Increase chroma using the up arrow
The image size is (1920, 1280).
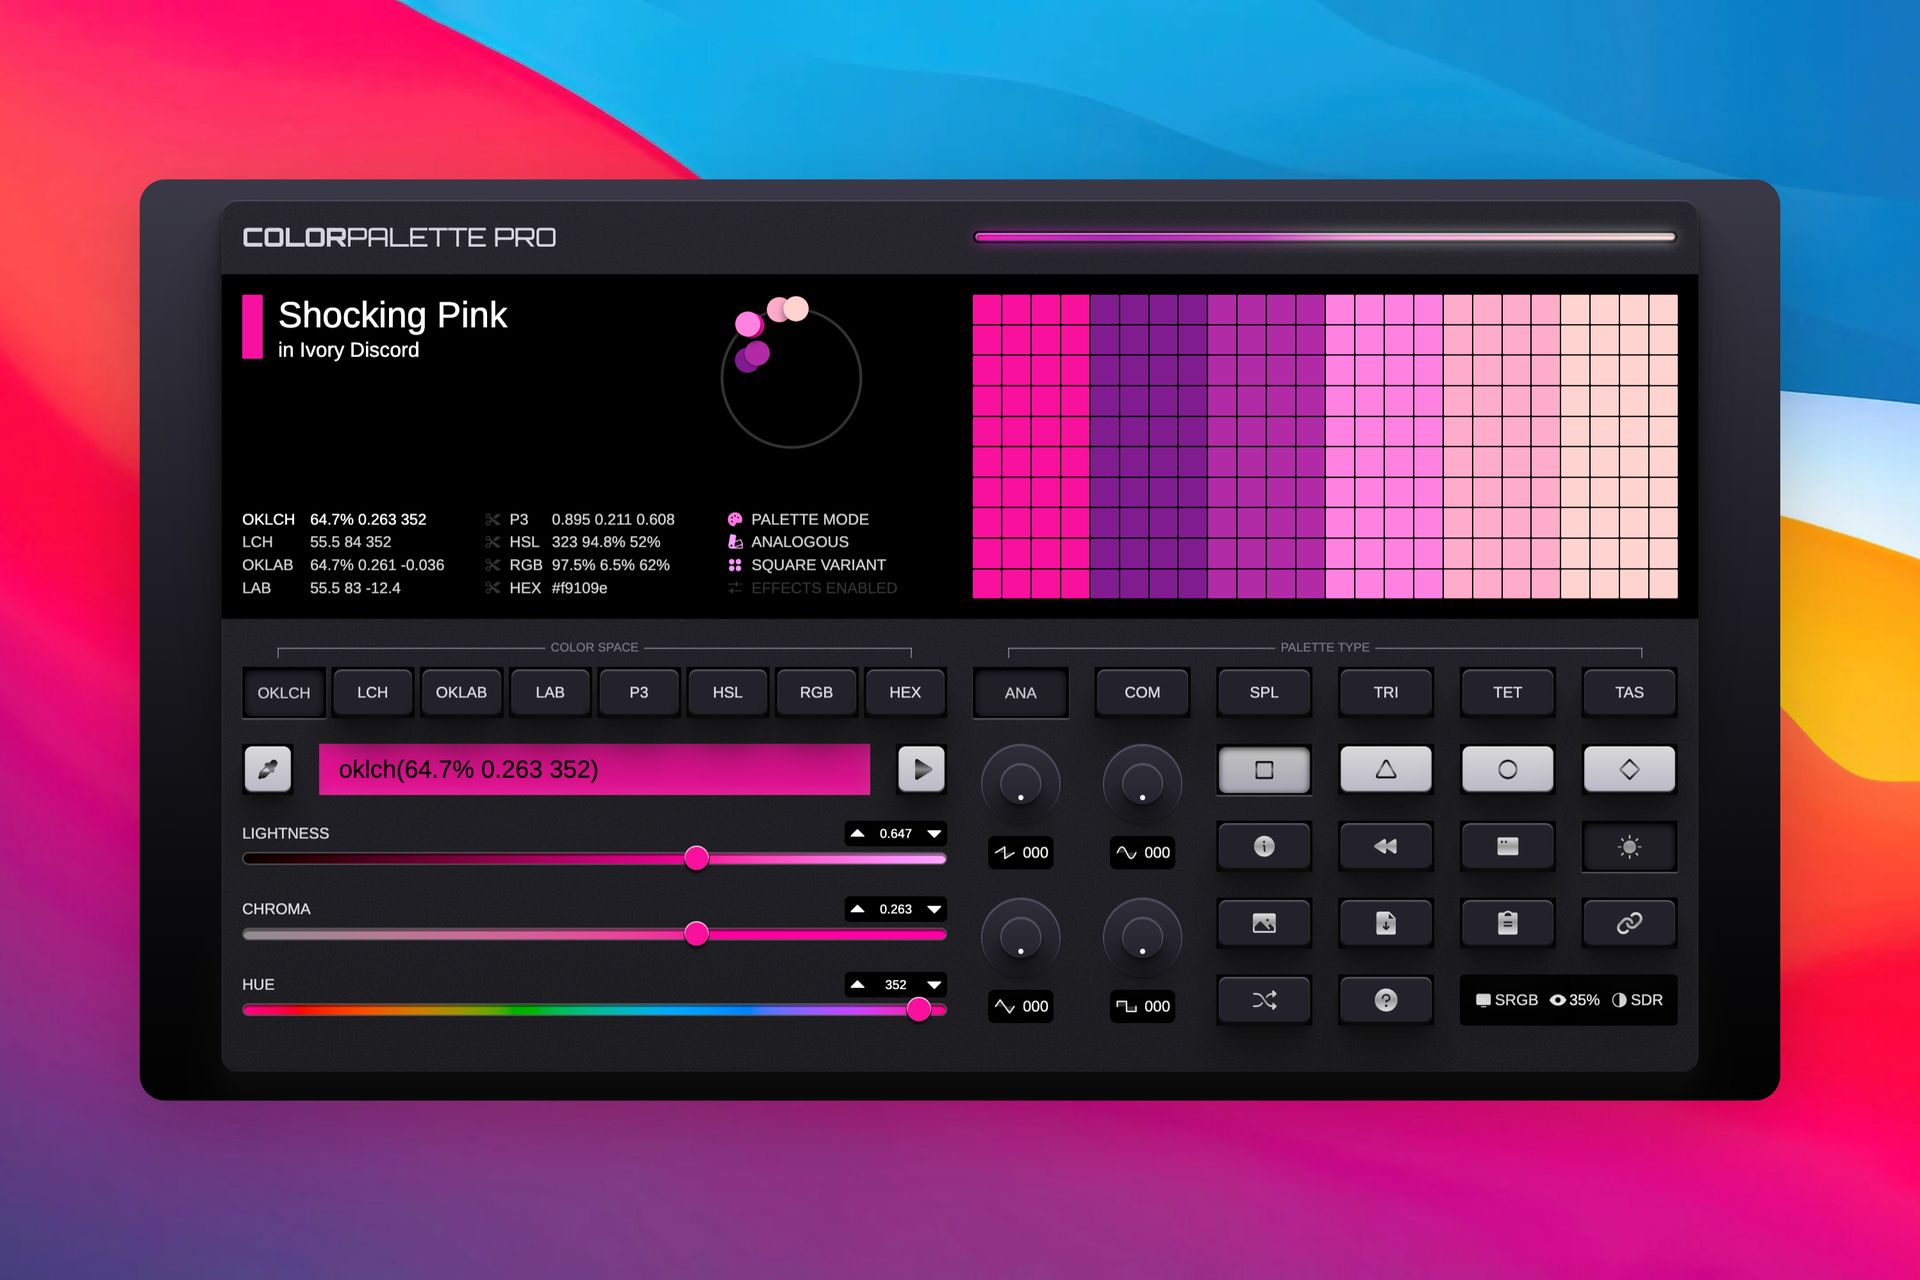(x=858, y=909)
